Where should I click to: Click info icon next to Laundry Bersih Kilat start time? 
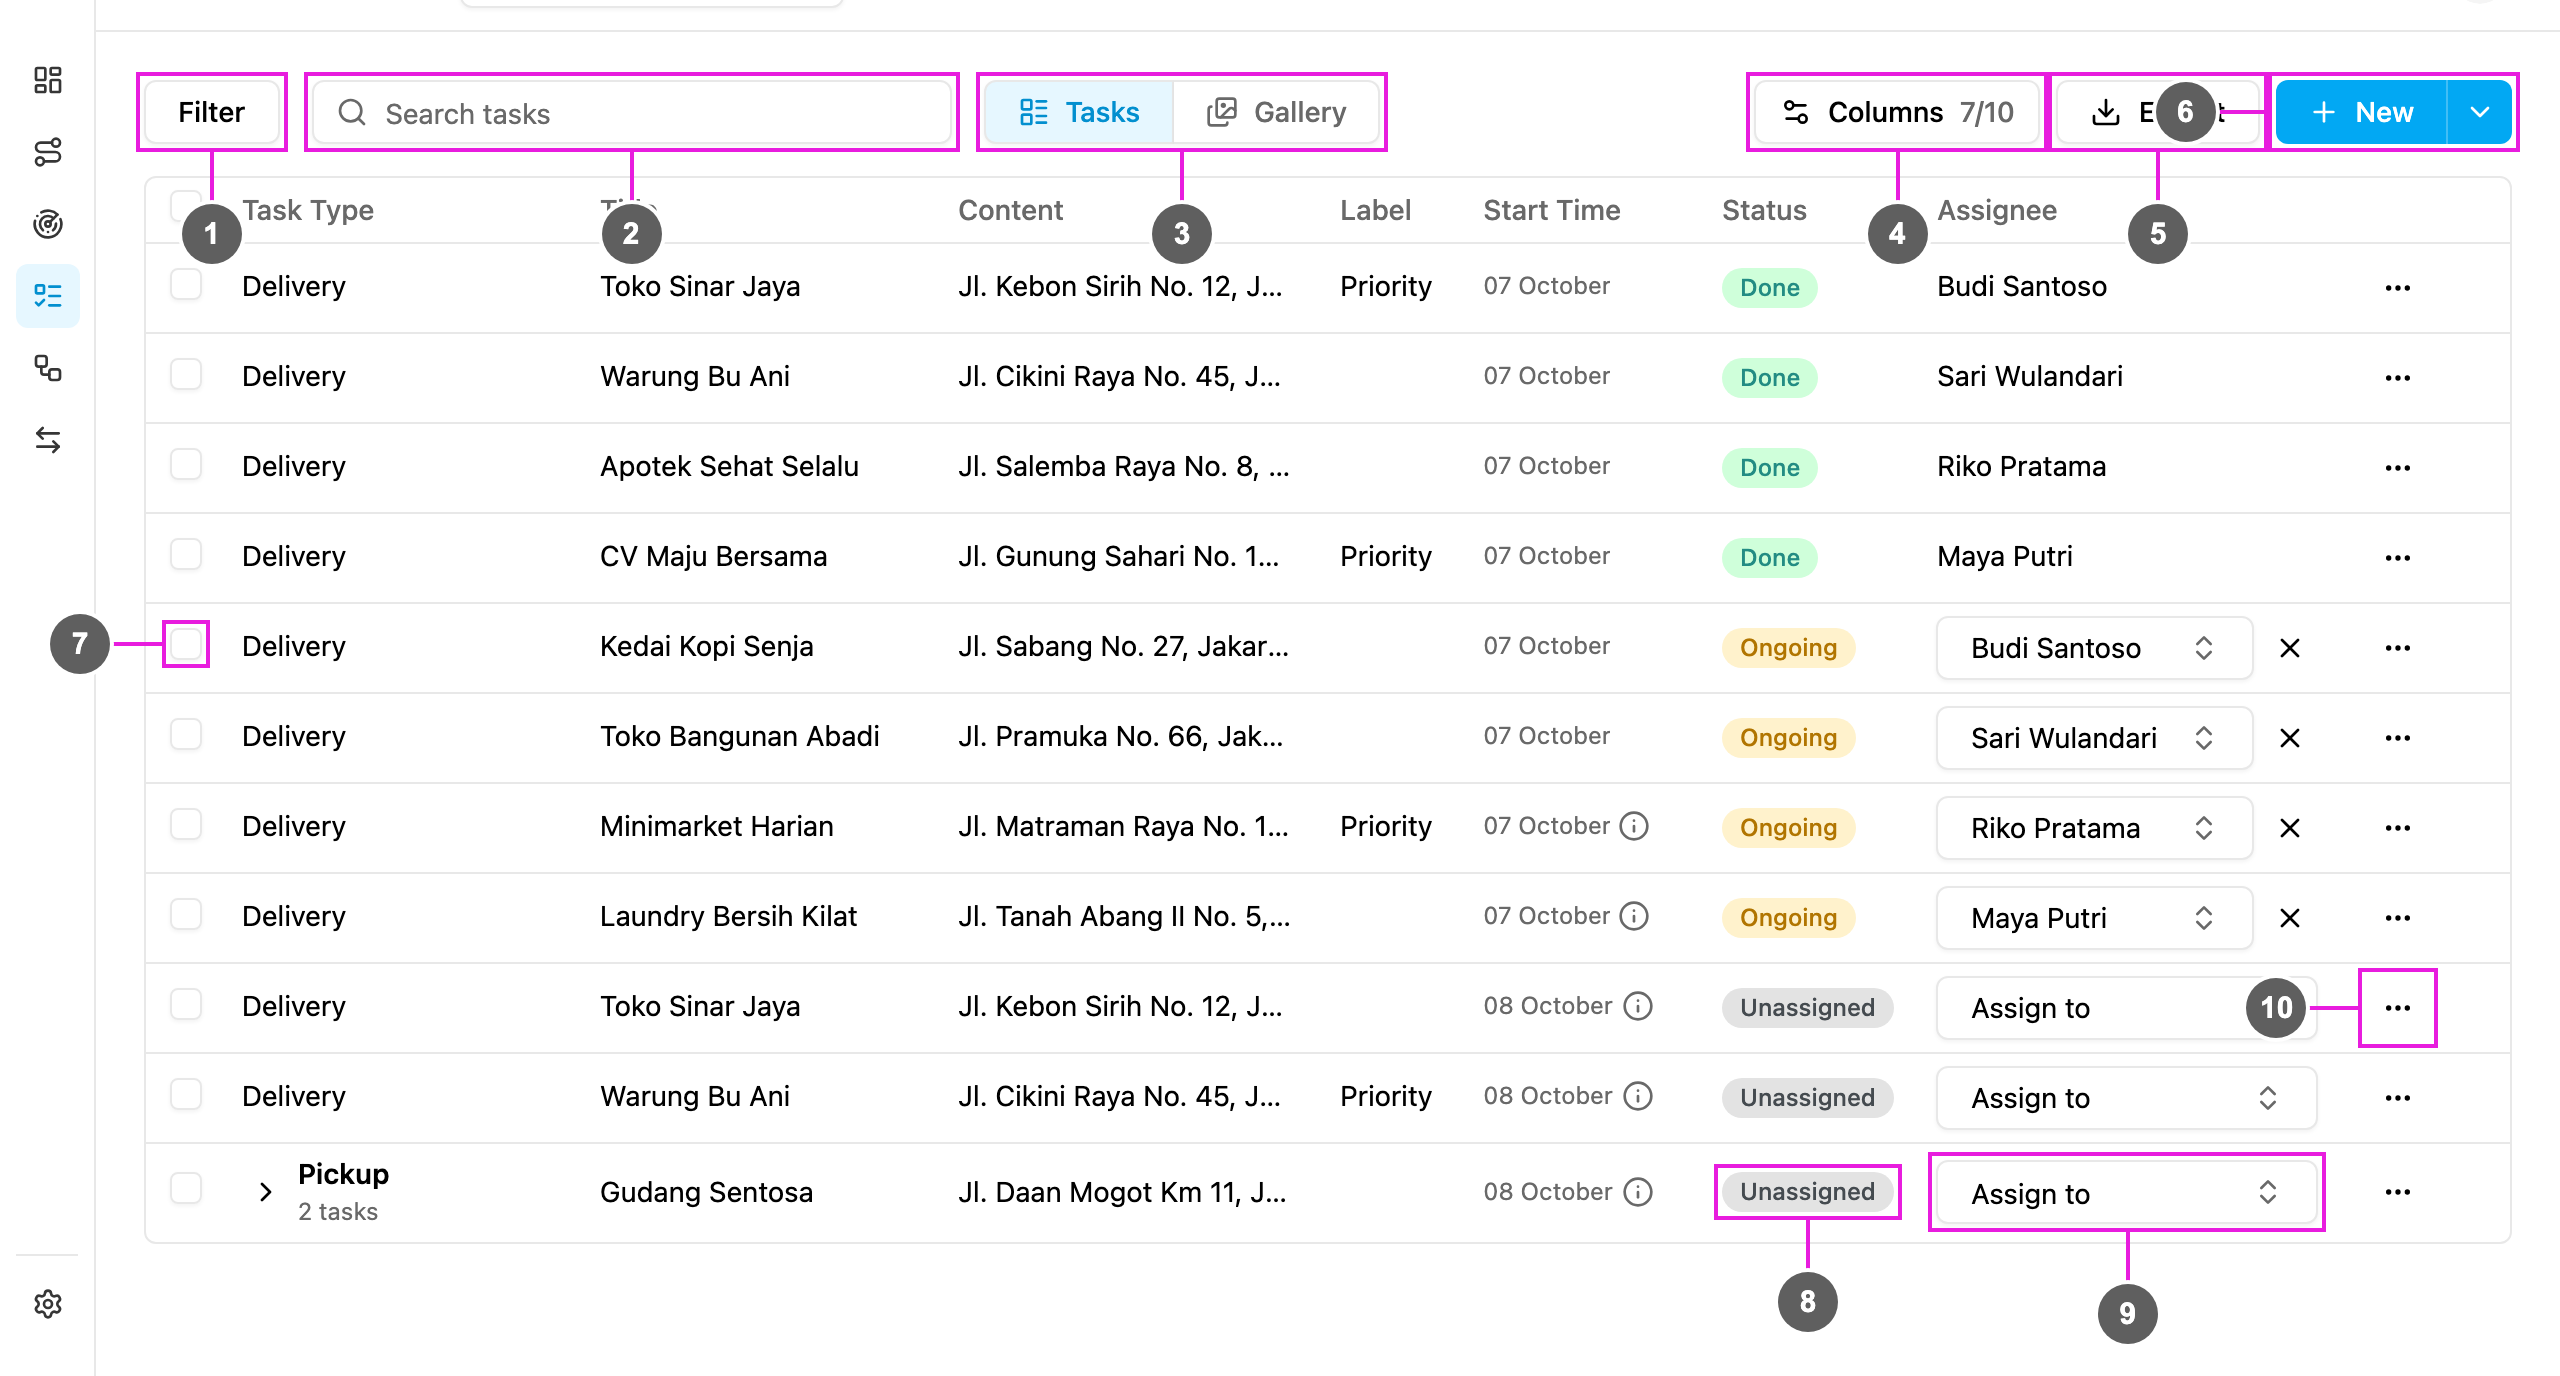click(1634, 916)
